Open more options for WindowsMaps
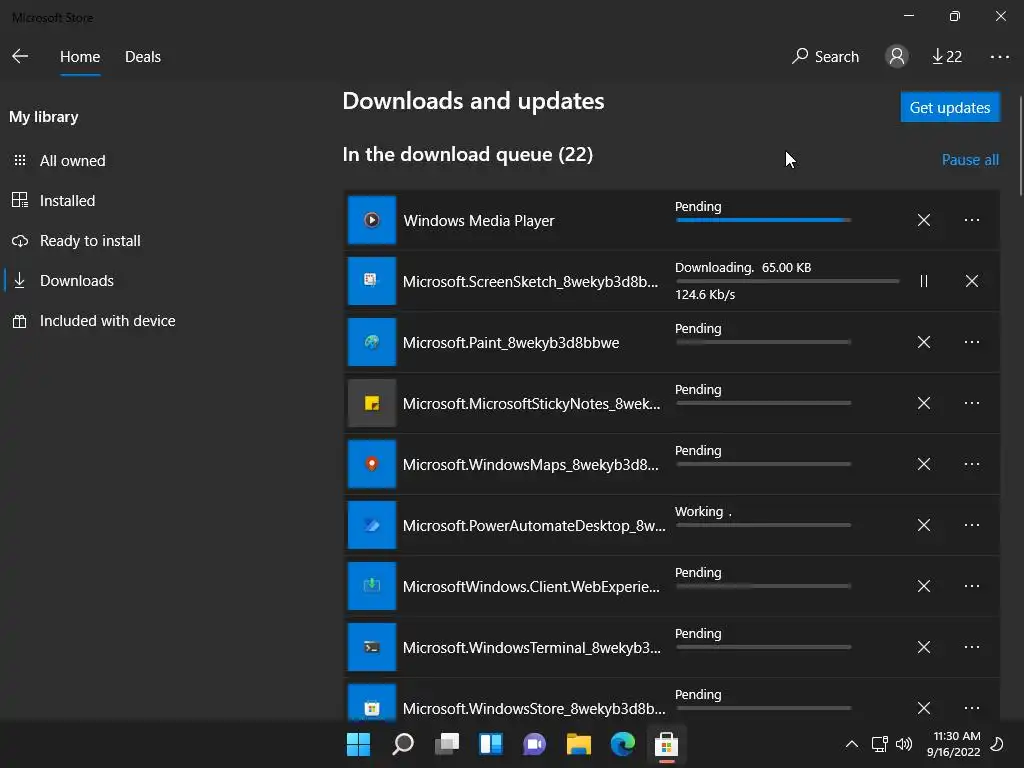The height and width of the screenshot is (768, 1024). tap(972, 464)
